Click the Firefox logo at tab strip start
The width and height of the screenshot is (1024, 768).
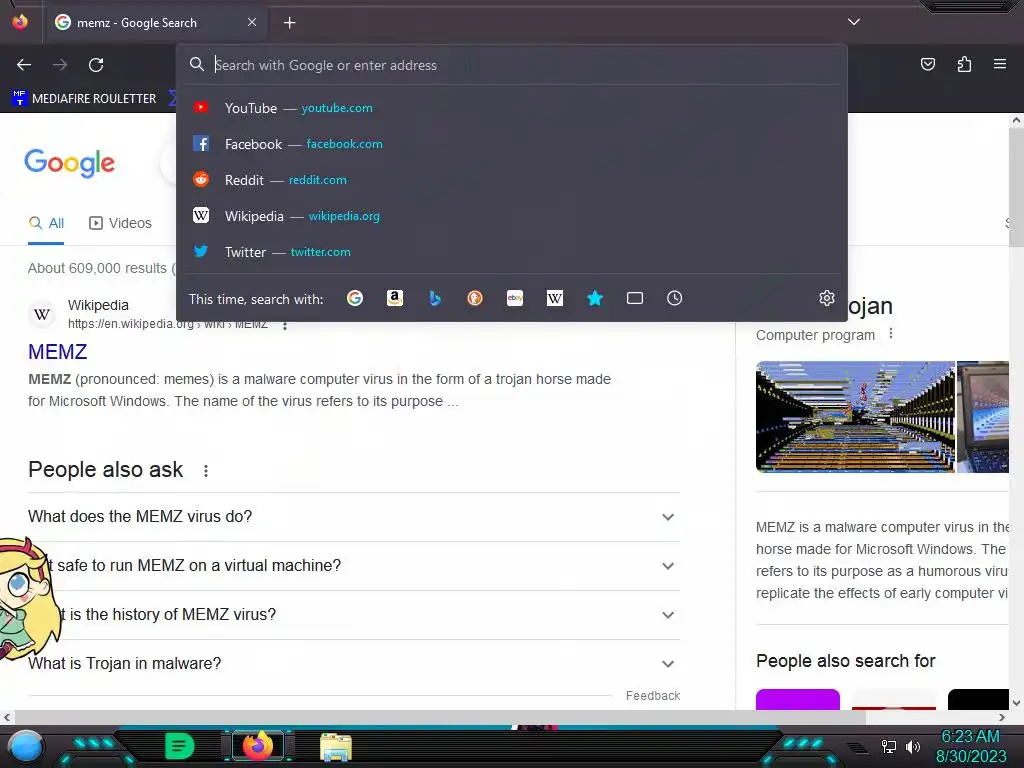[x=20, y=22]
